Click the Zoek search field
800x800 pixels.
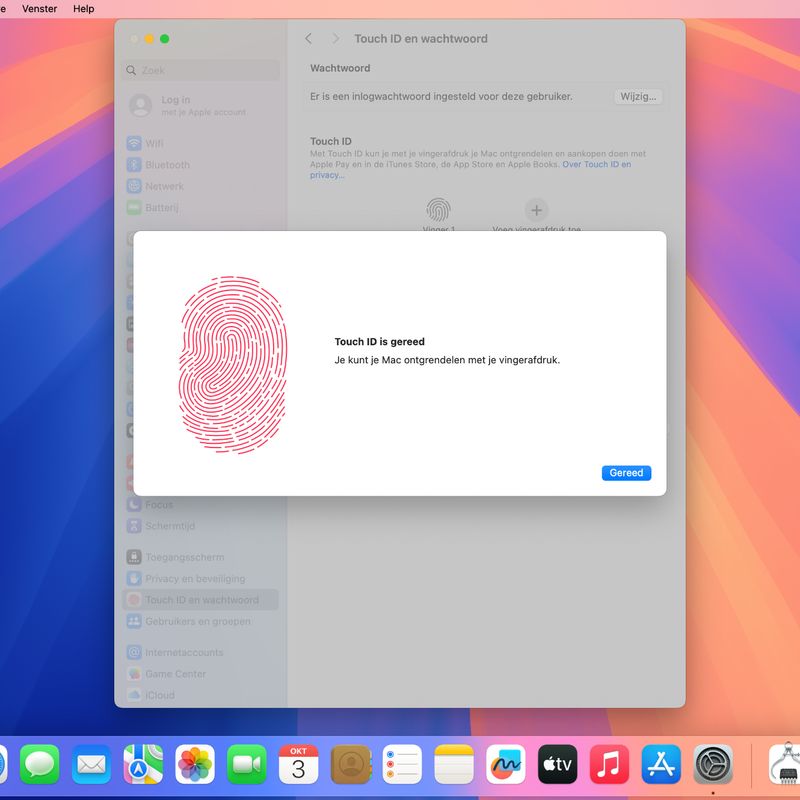pos(200,71)
